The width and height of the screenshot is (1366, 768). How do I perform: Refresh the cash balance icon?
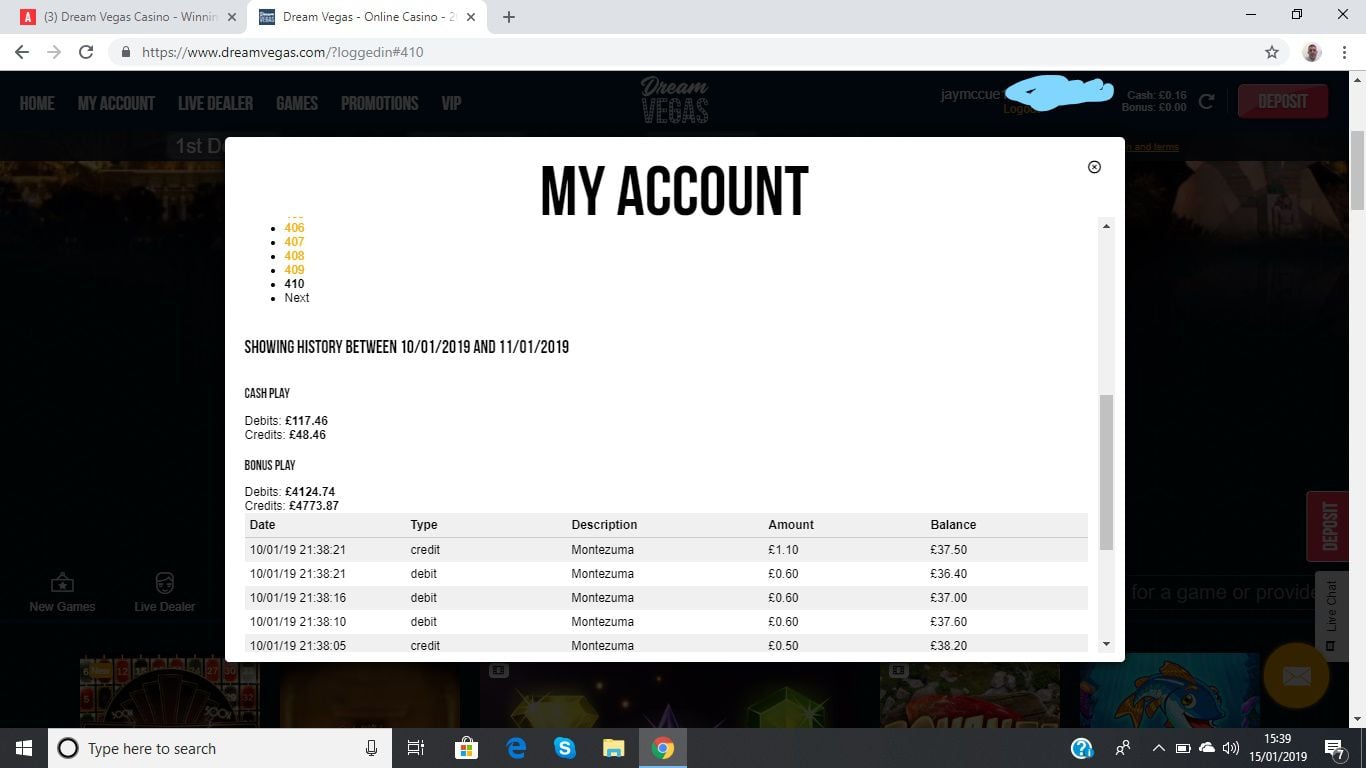(x=1207, y=101)
